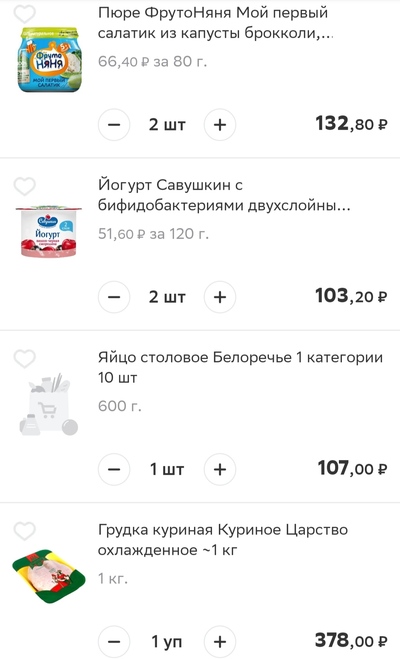Add one more Савушкин yogurt with plus
The image size is (400, 659).
220,297
